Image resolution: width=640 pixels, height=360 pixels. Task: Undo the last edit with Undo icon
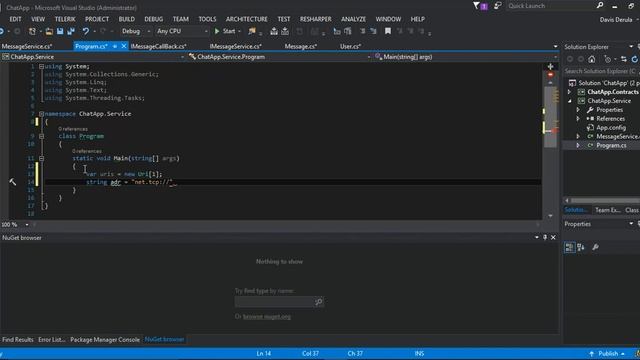[x=85, y=31]
